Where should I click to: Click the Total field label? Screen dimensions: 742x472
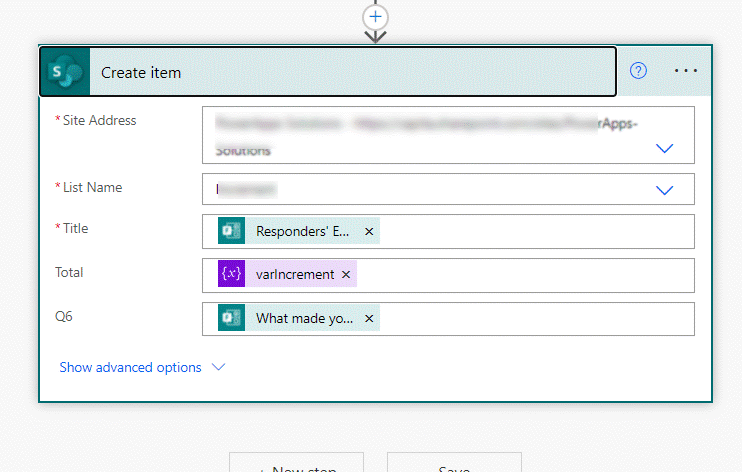(69, 272)
